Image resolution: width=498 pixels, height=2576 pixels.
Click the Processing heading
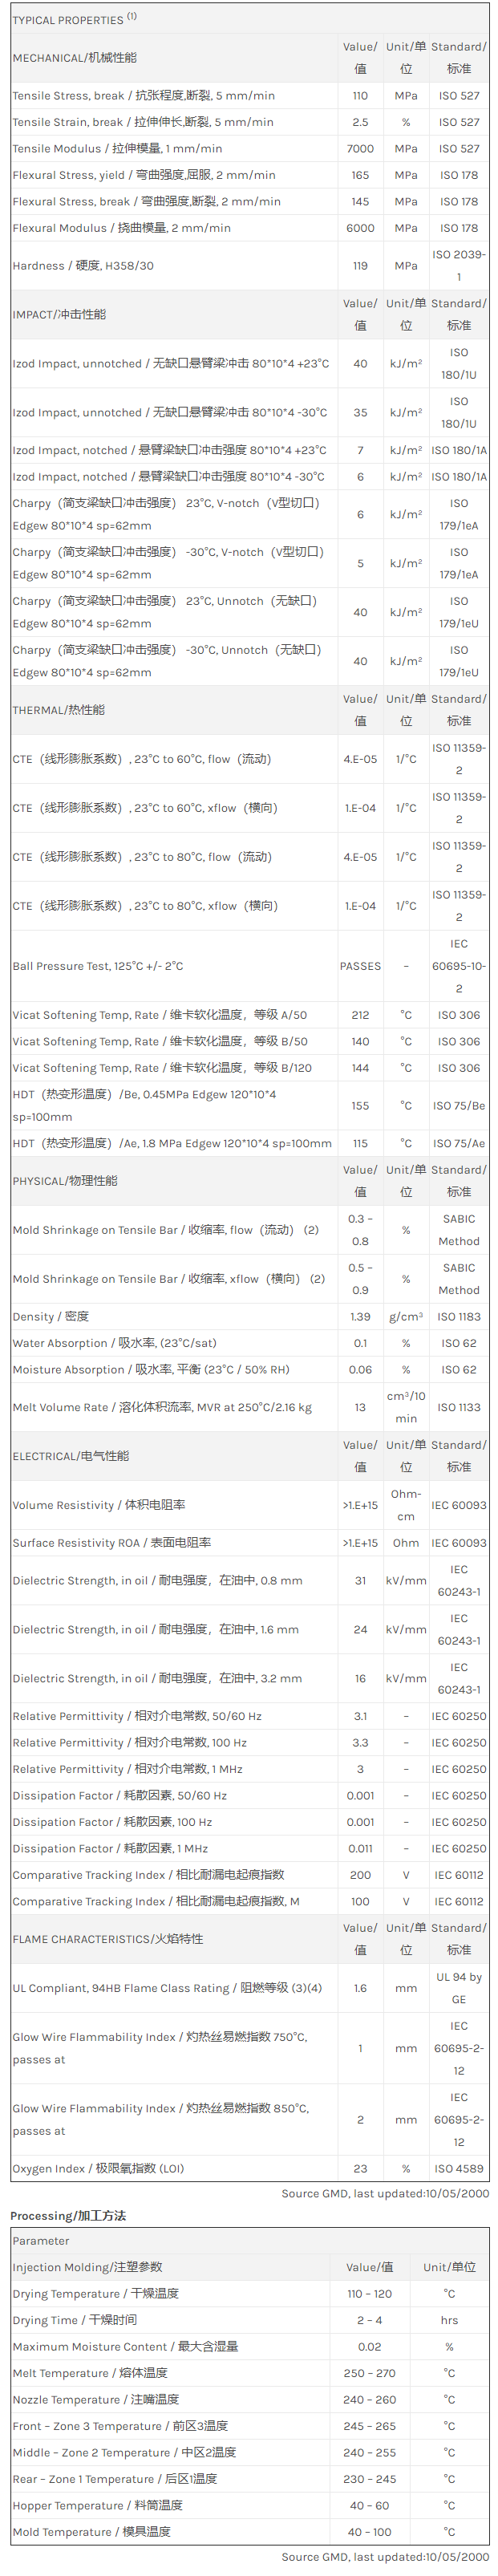(x=68, y=2216)
